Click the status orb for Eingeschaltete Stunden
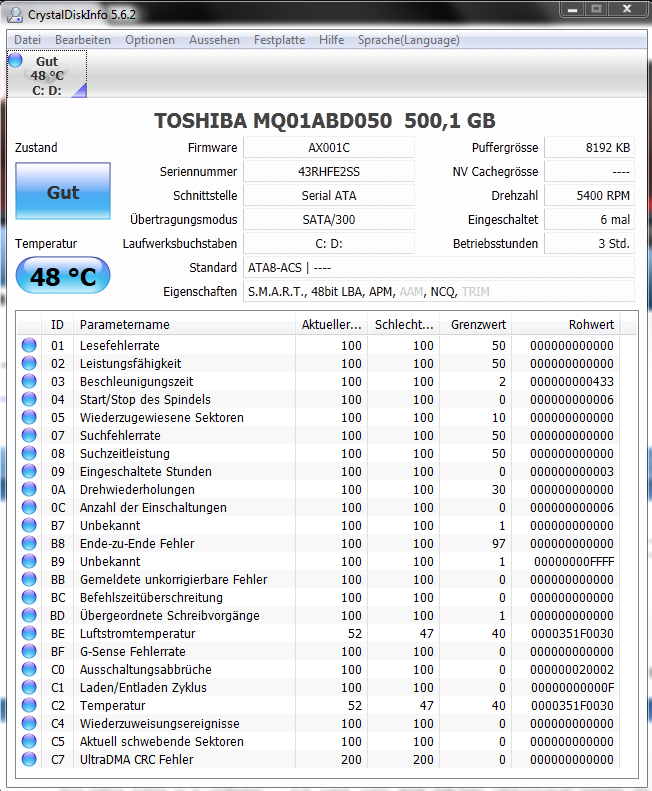The height and width of the screenshot is (791, 652). click(29, 471)
